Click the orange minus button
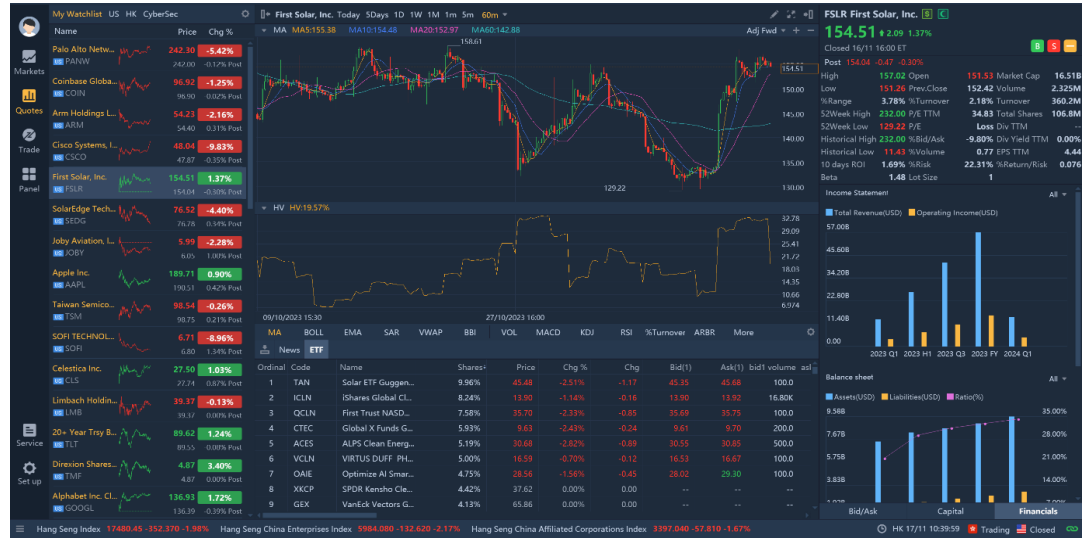 coord(1070,46)
